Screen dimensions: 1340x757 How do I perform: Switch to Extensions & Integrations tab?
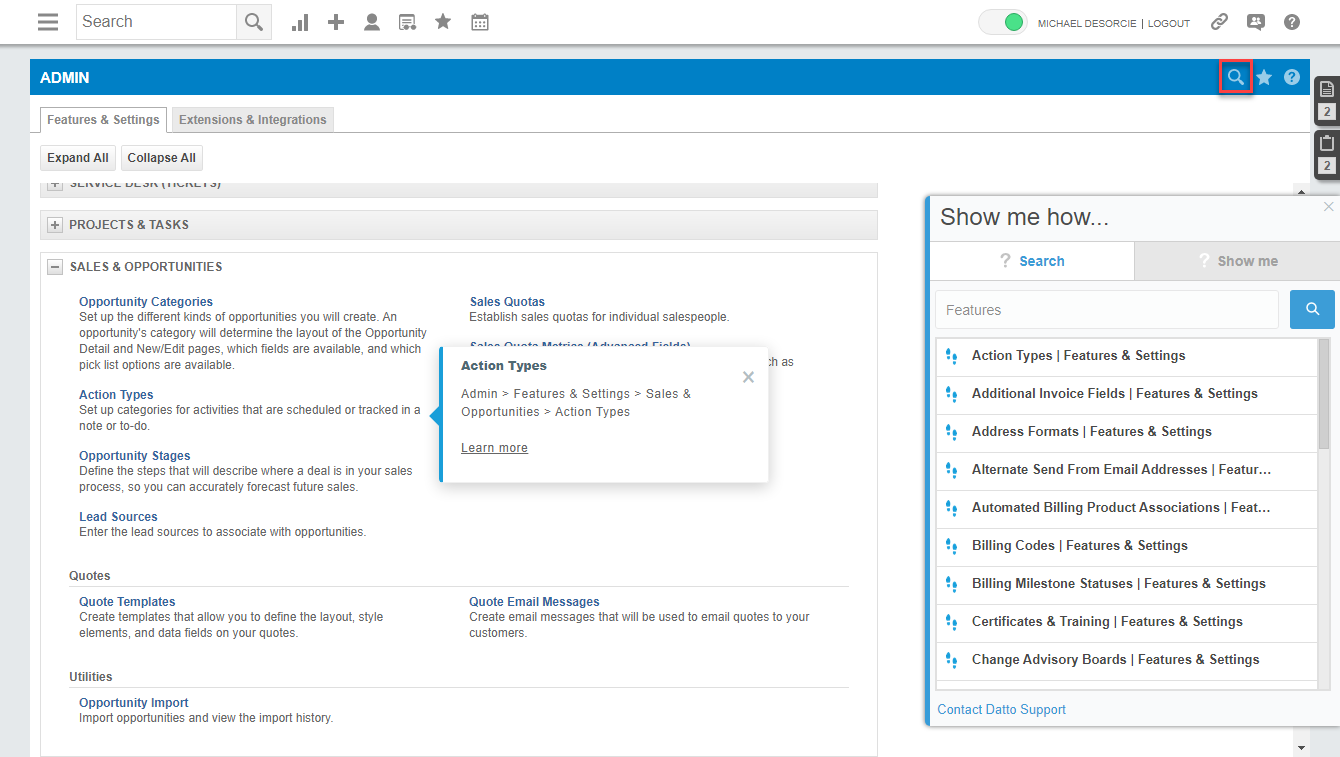point(252,120)
